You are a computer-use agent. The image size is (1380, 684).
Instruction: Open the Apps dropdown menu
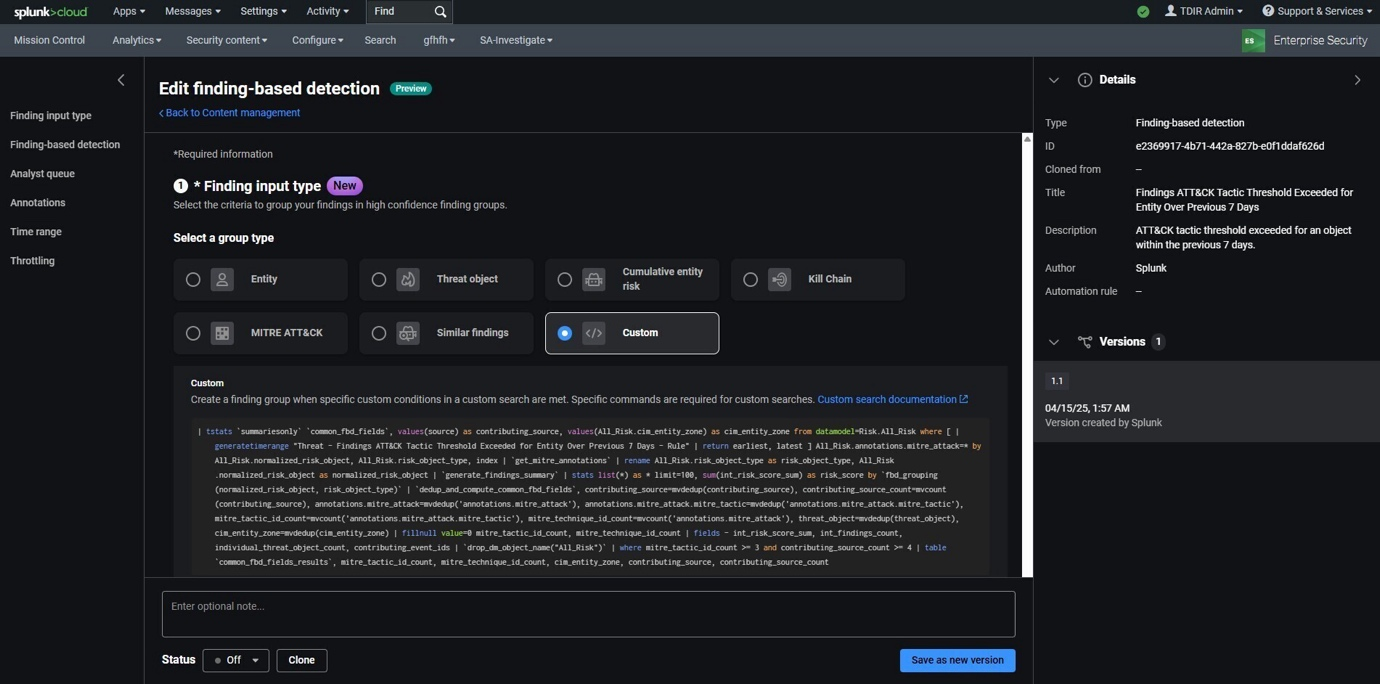click(129, 11)
